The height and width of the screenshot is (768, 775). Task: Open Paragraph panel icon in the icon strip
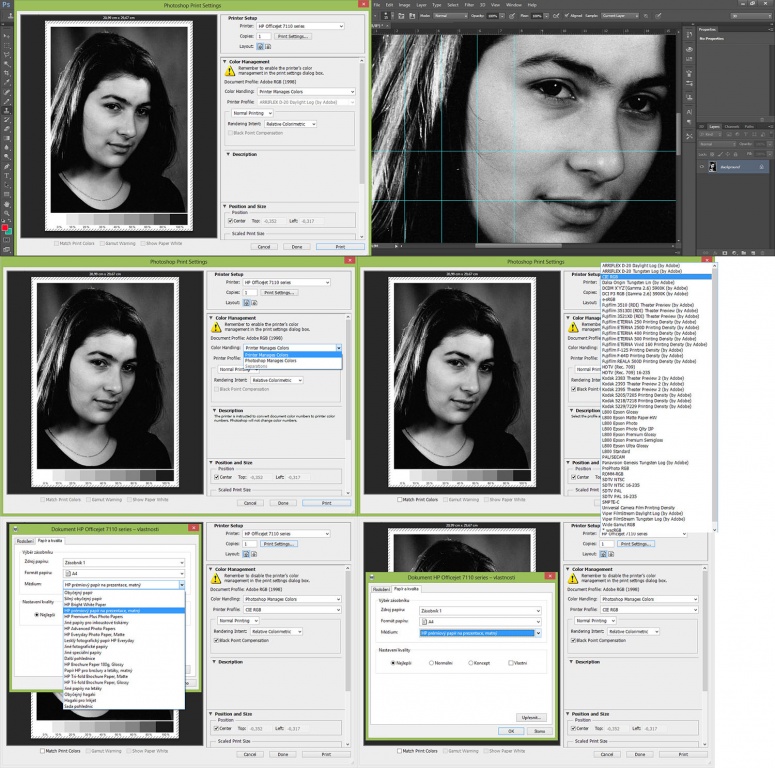coord(689,122)
